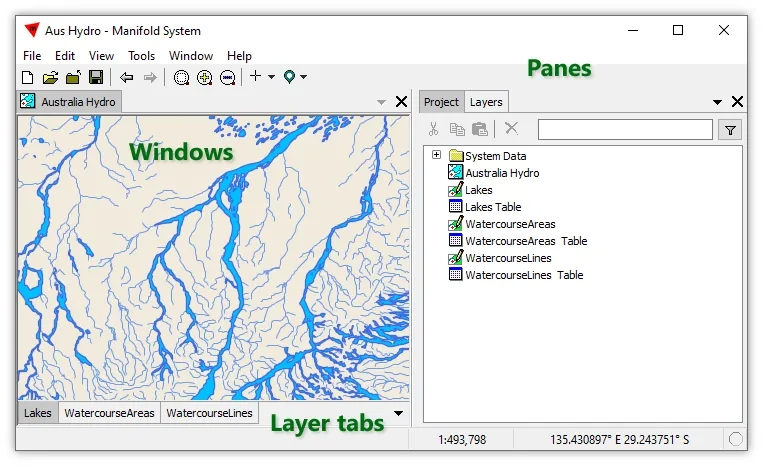Screen dimensions: 763x466
Task: Click the Paste icon in Project pane
Action: [x=480, y=129]
